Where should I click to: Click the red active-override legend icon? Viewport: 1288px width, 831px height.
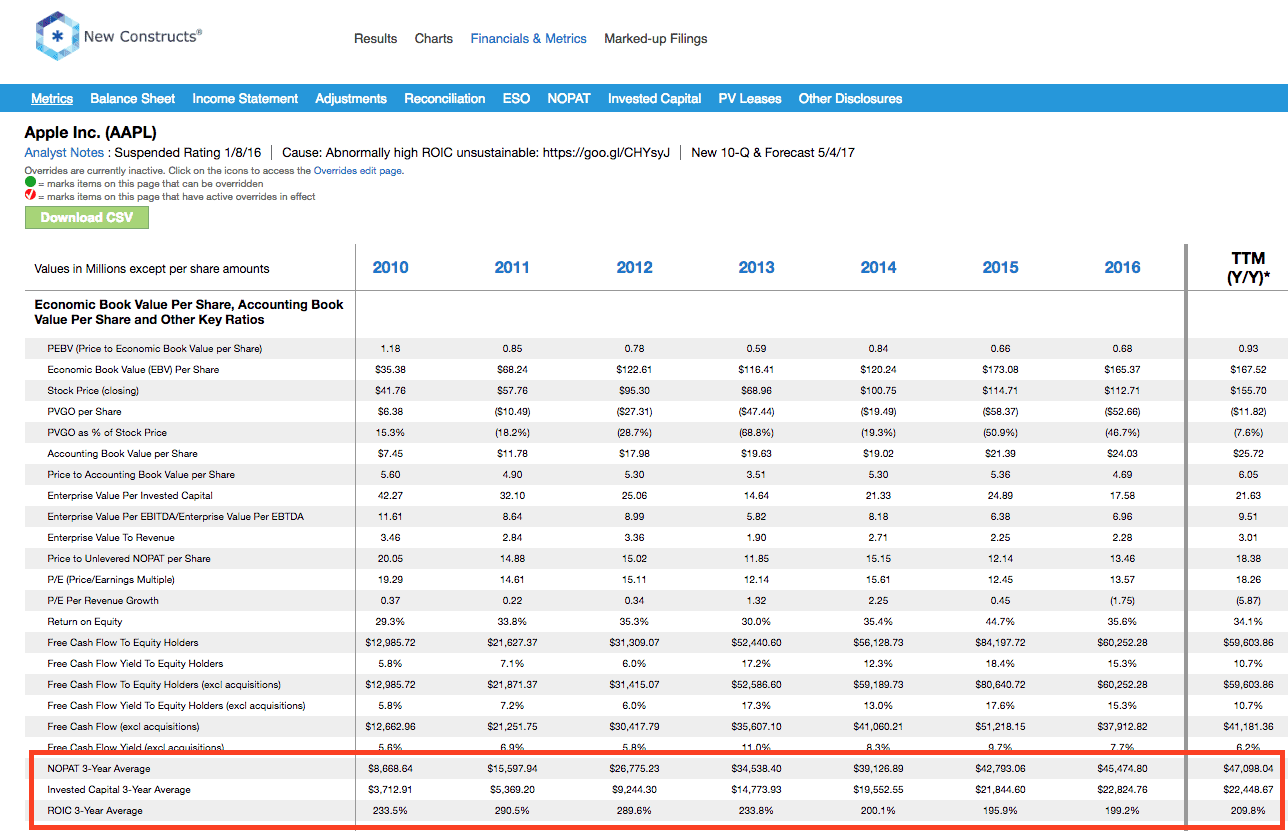[x=29, y=196]
